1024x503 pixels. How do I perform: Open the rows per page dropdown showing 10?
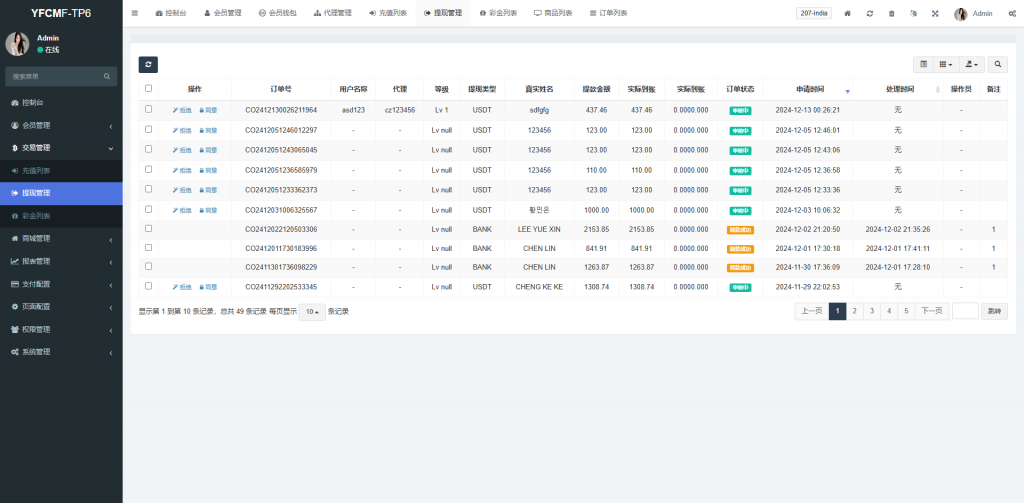313,311
